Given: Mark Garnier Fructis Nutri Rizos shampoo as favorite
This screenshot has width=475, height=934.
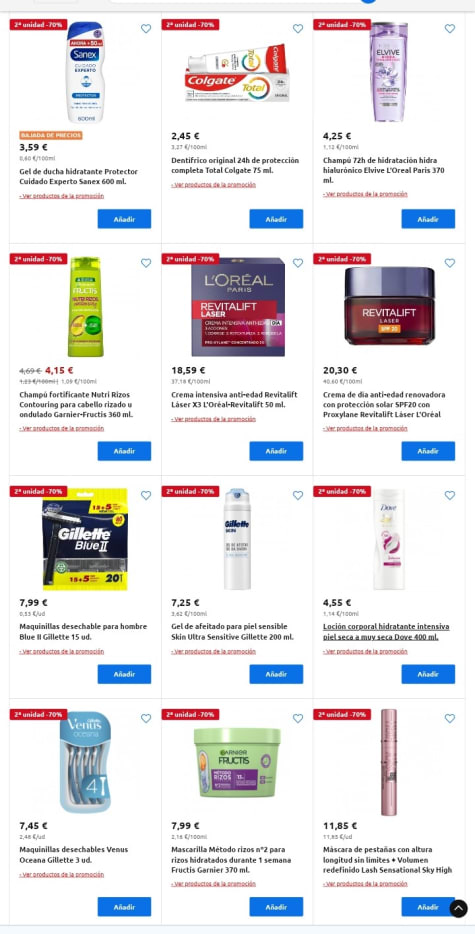Looking at the screenshot, I should point(146,263).
